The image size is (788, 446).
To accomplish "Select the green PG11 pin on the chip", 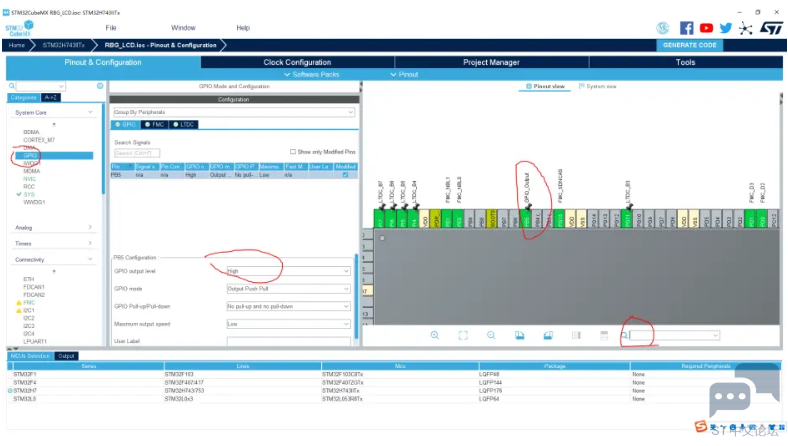I will (627, 219).
